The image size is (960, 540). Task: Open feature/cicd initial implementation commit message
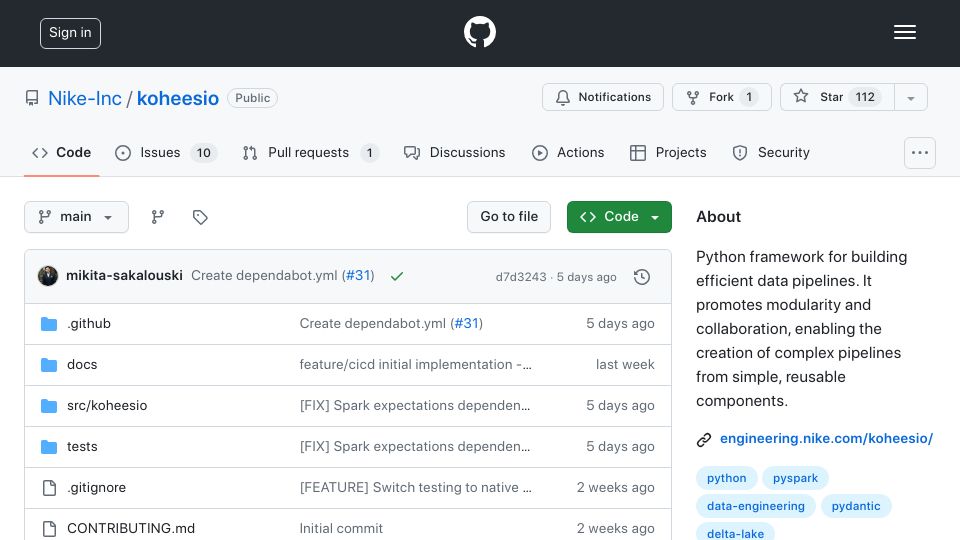[x=415, y=364]
